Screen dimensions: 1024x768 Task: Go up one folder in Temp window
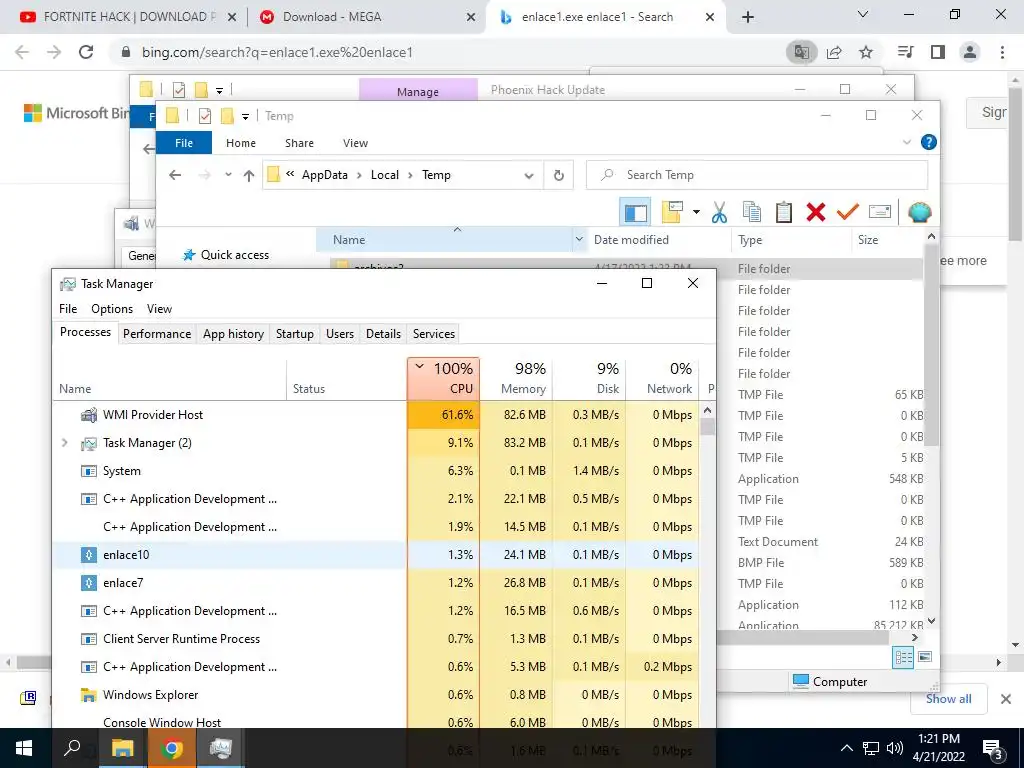(x=248, y=175)
